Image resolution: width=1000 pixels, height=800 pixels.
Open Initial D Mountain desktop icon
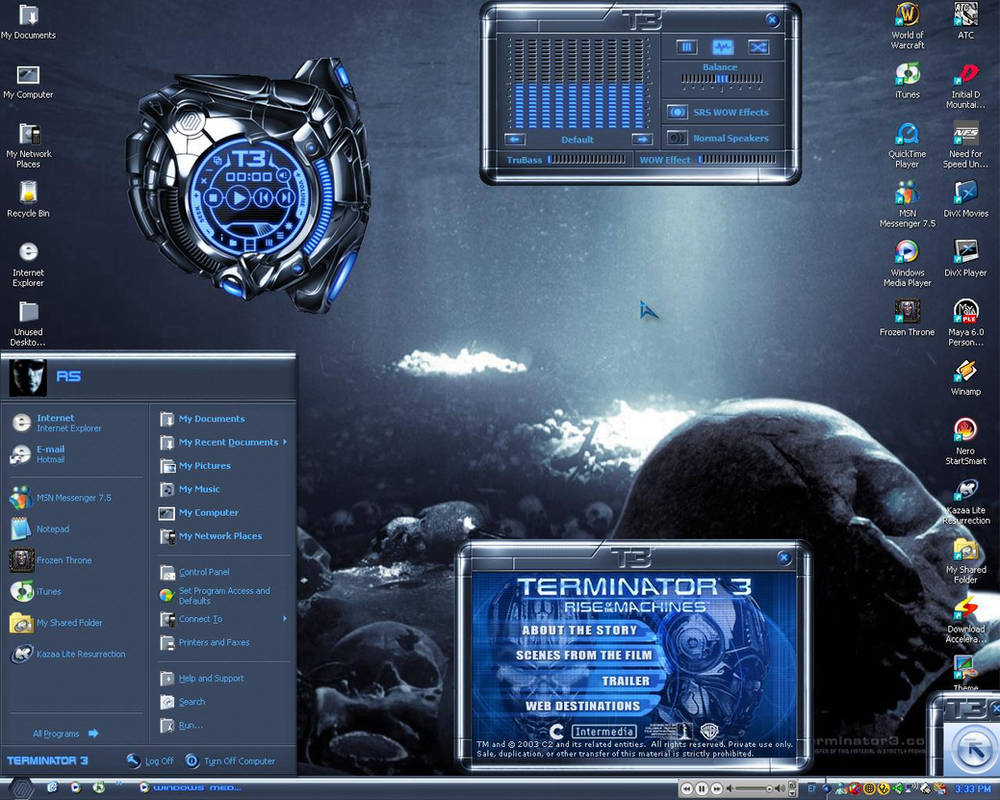[966, 85]
